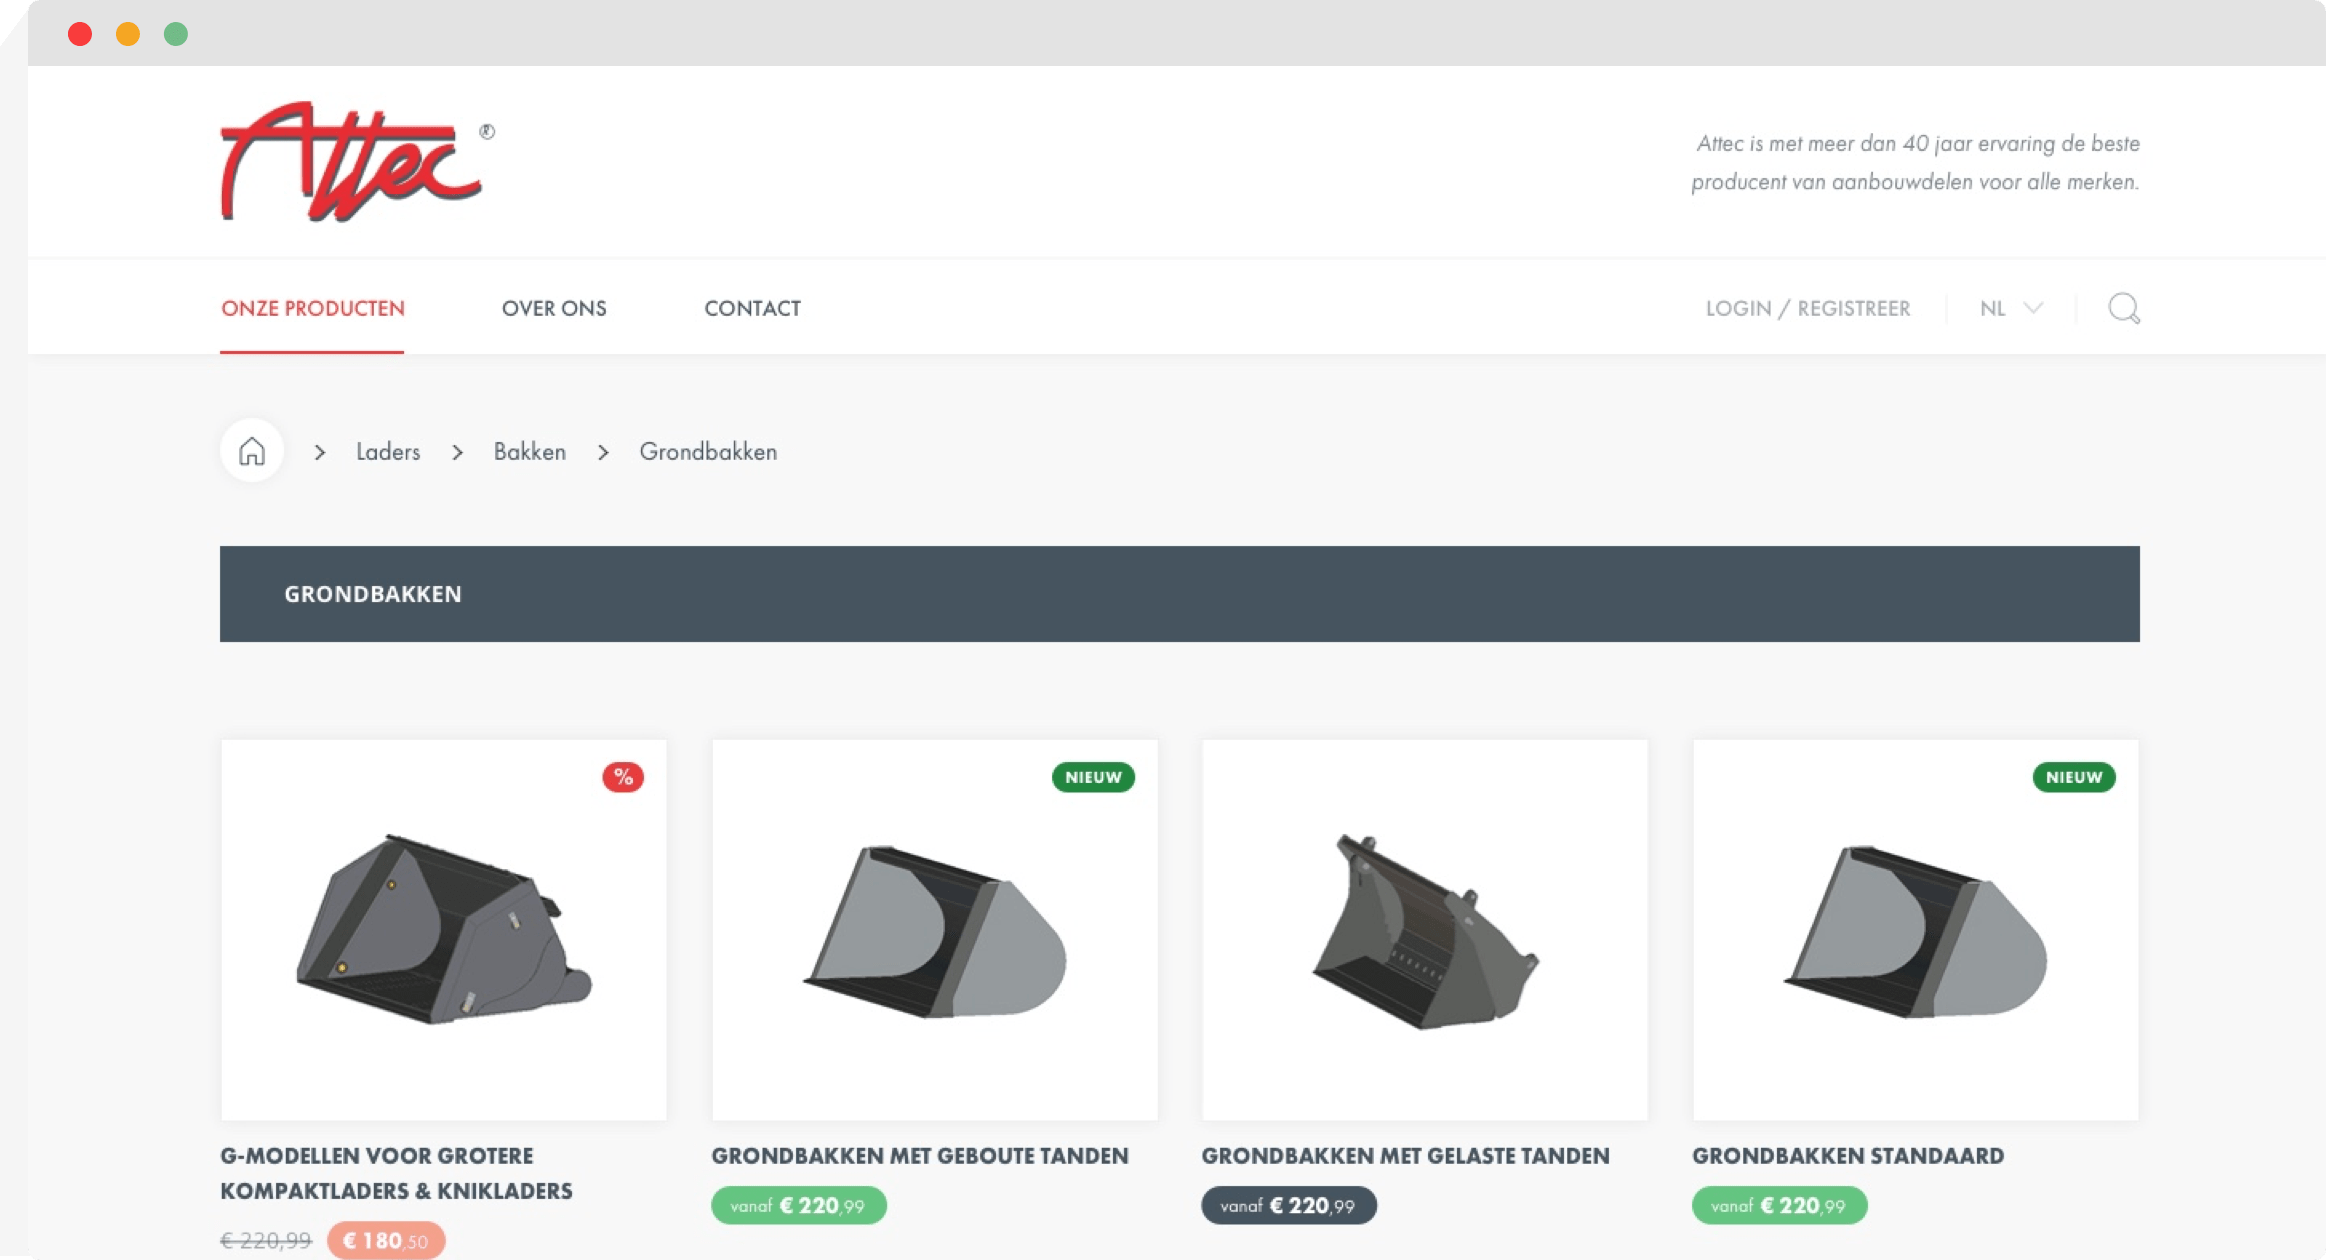Click the green window maximize button

pos(176,34)
